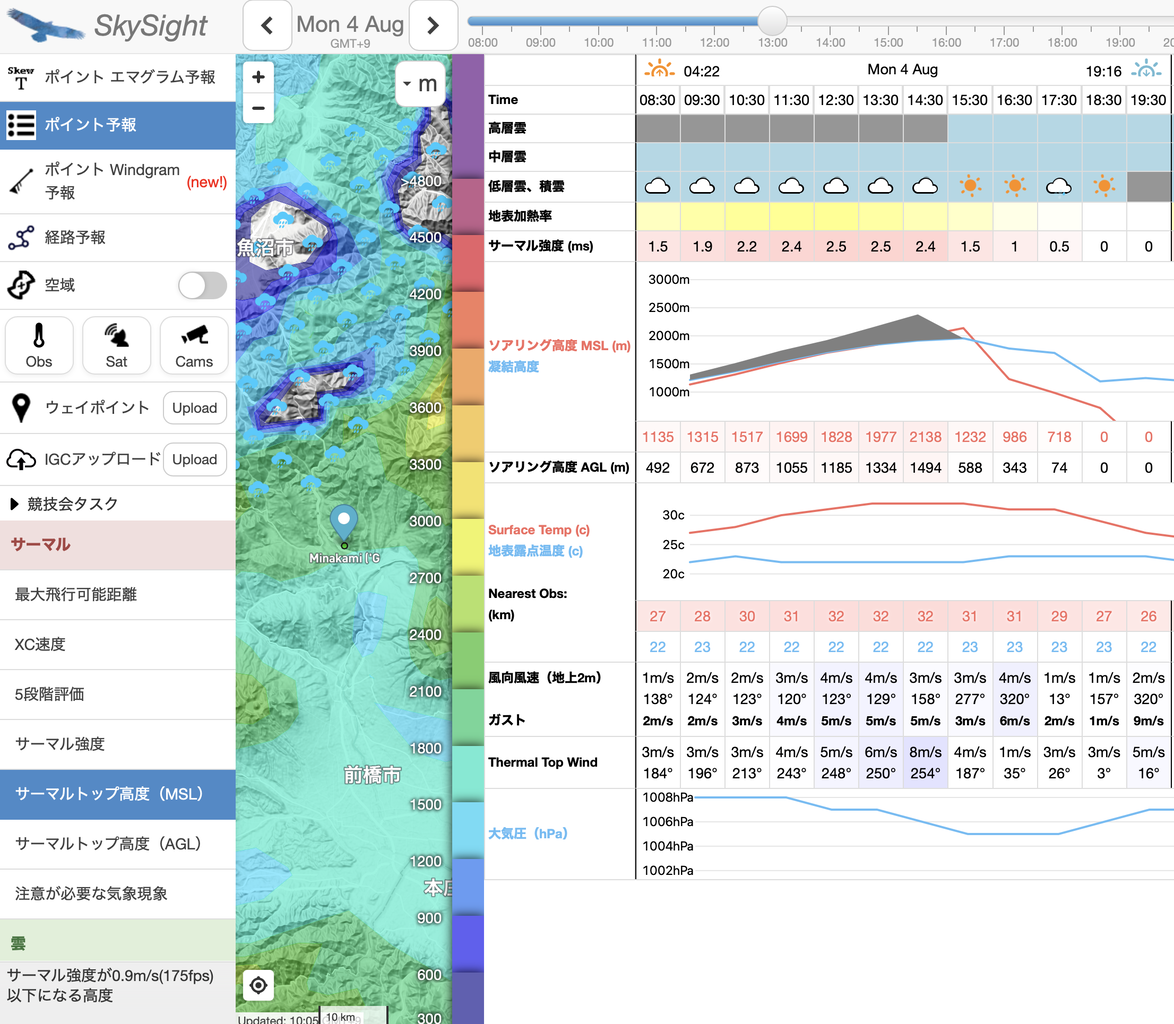The width and height of the screenshot is (1174, 1024).
Task: Click the ソアリング高度 MSL (m) label
Action: point(559,345)
